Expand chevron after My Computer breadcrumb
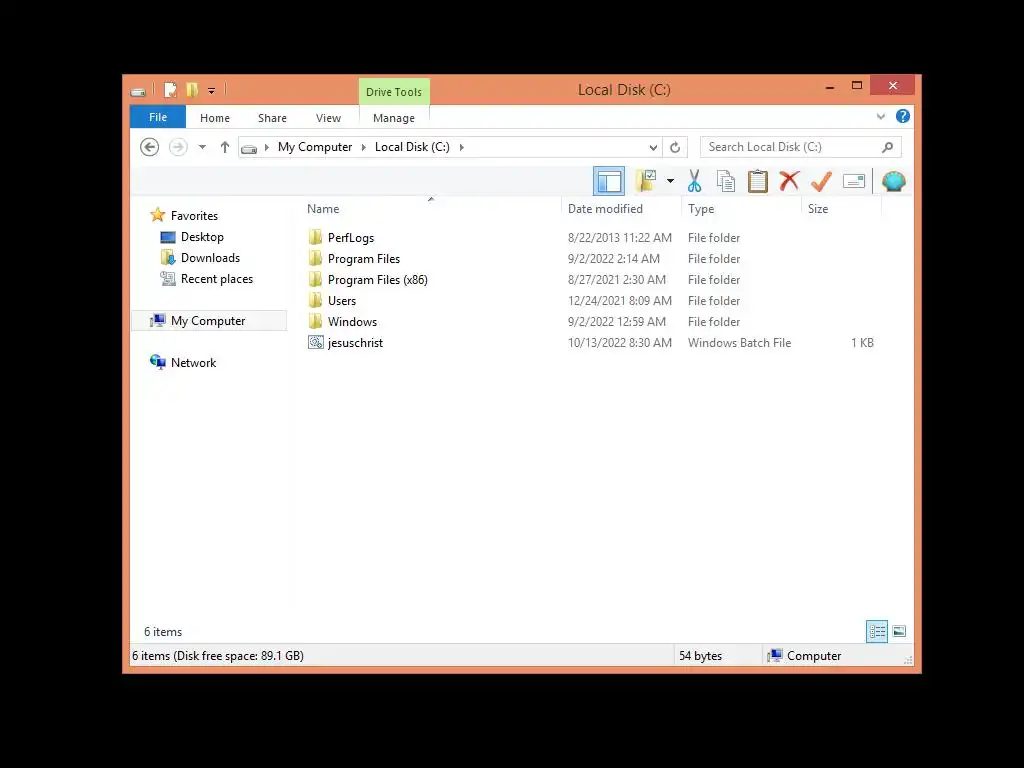 coord(364,148)
